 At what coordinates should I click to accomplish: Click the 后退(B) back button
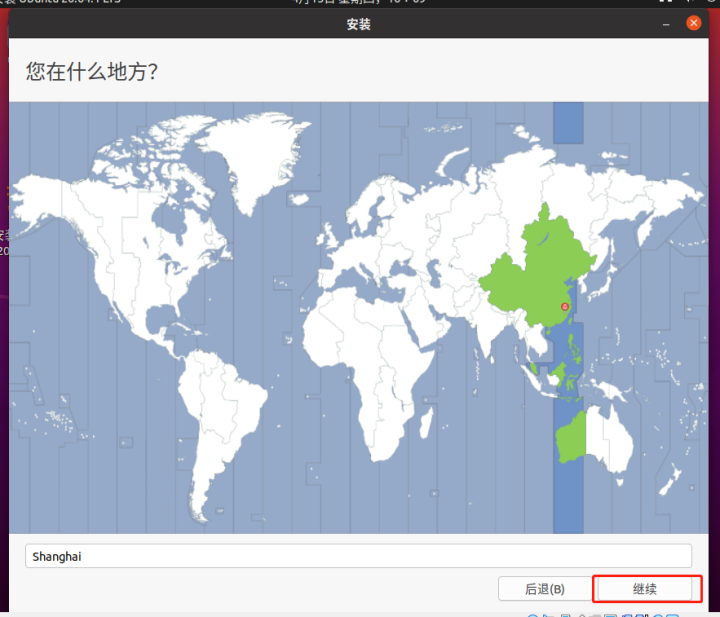pos(545,589)
